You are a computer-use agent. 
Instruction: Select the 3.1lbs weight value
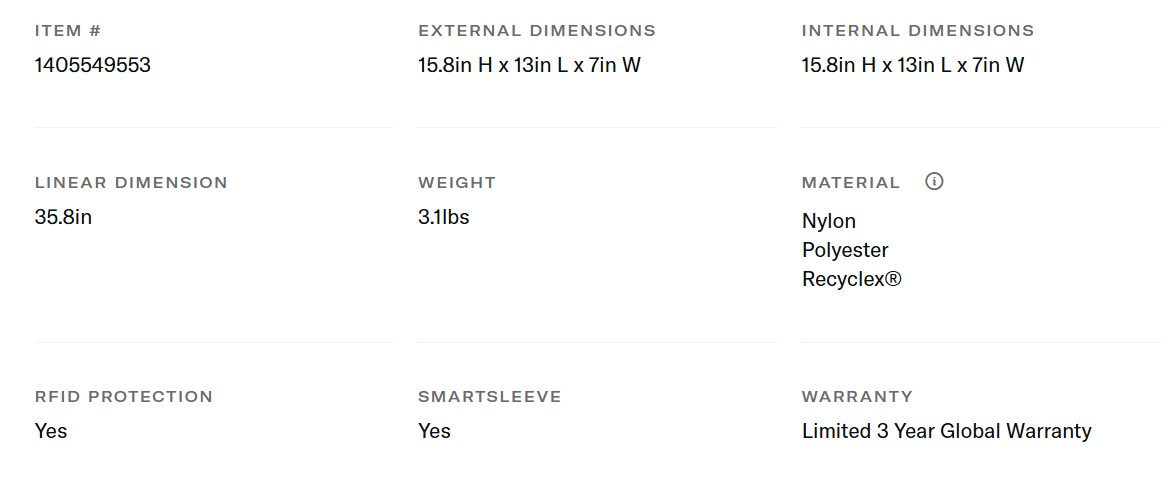tap(443, 217)
